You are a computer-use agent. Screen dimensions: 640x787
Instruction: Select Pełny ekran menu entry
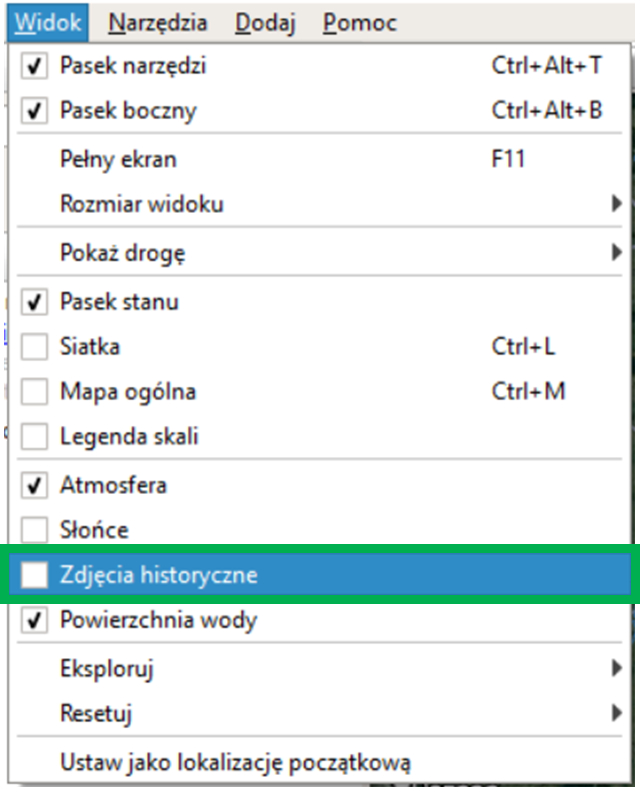click(118, 159)
